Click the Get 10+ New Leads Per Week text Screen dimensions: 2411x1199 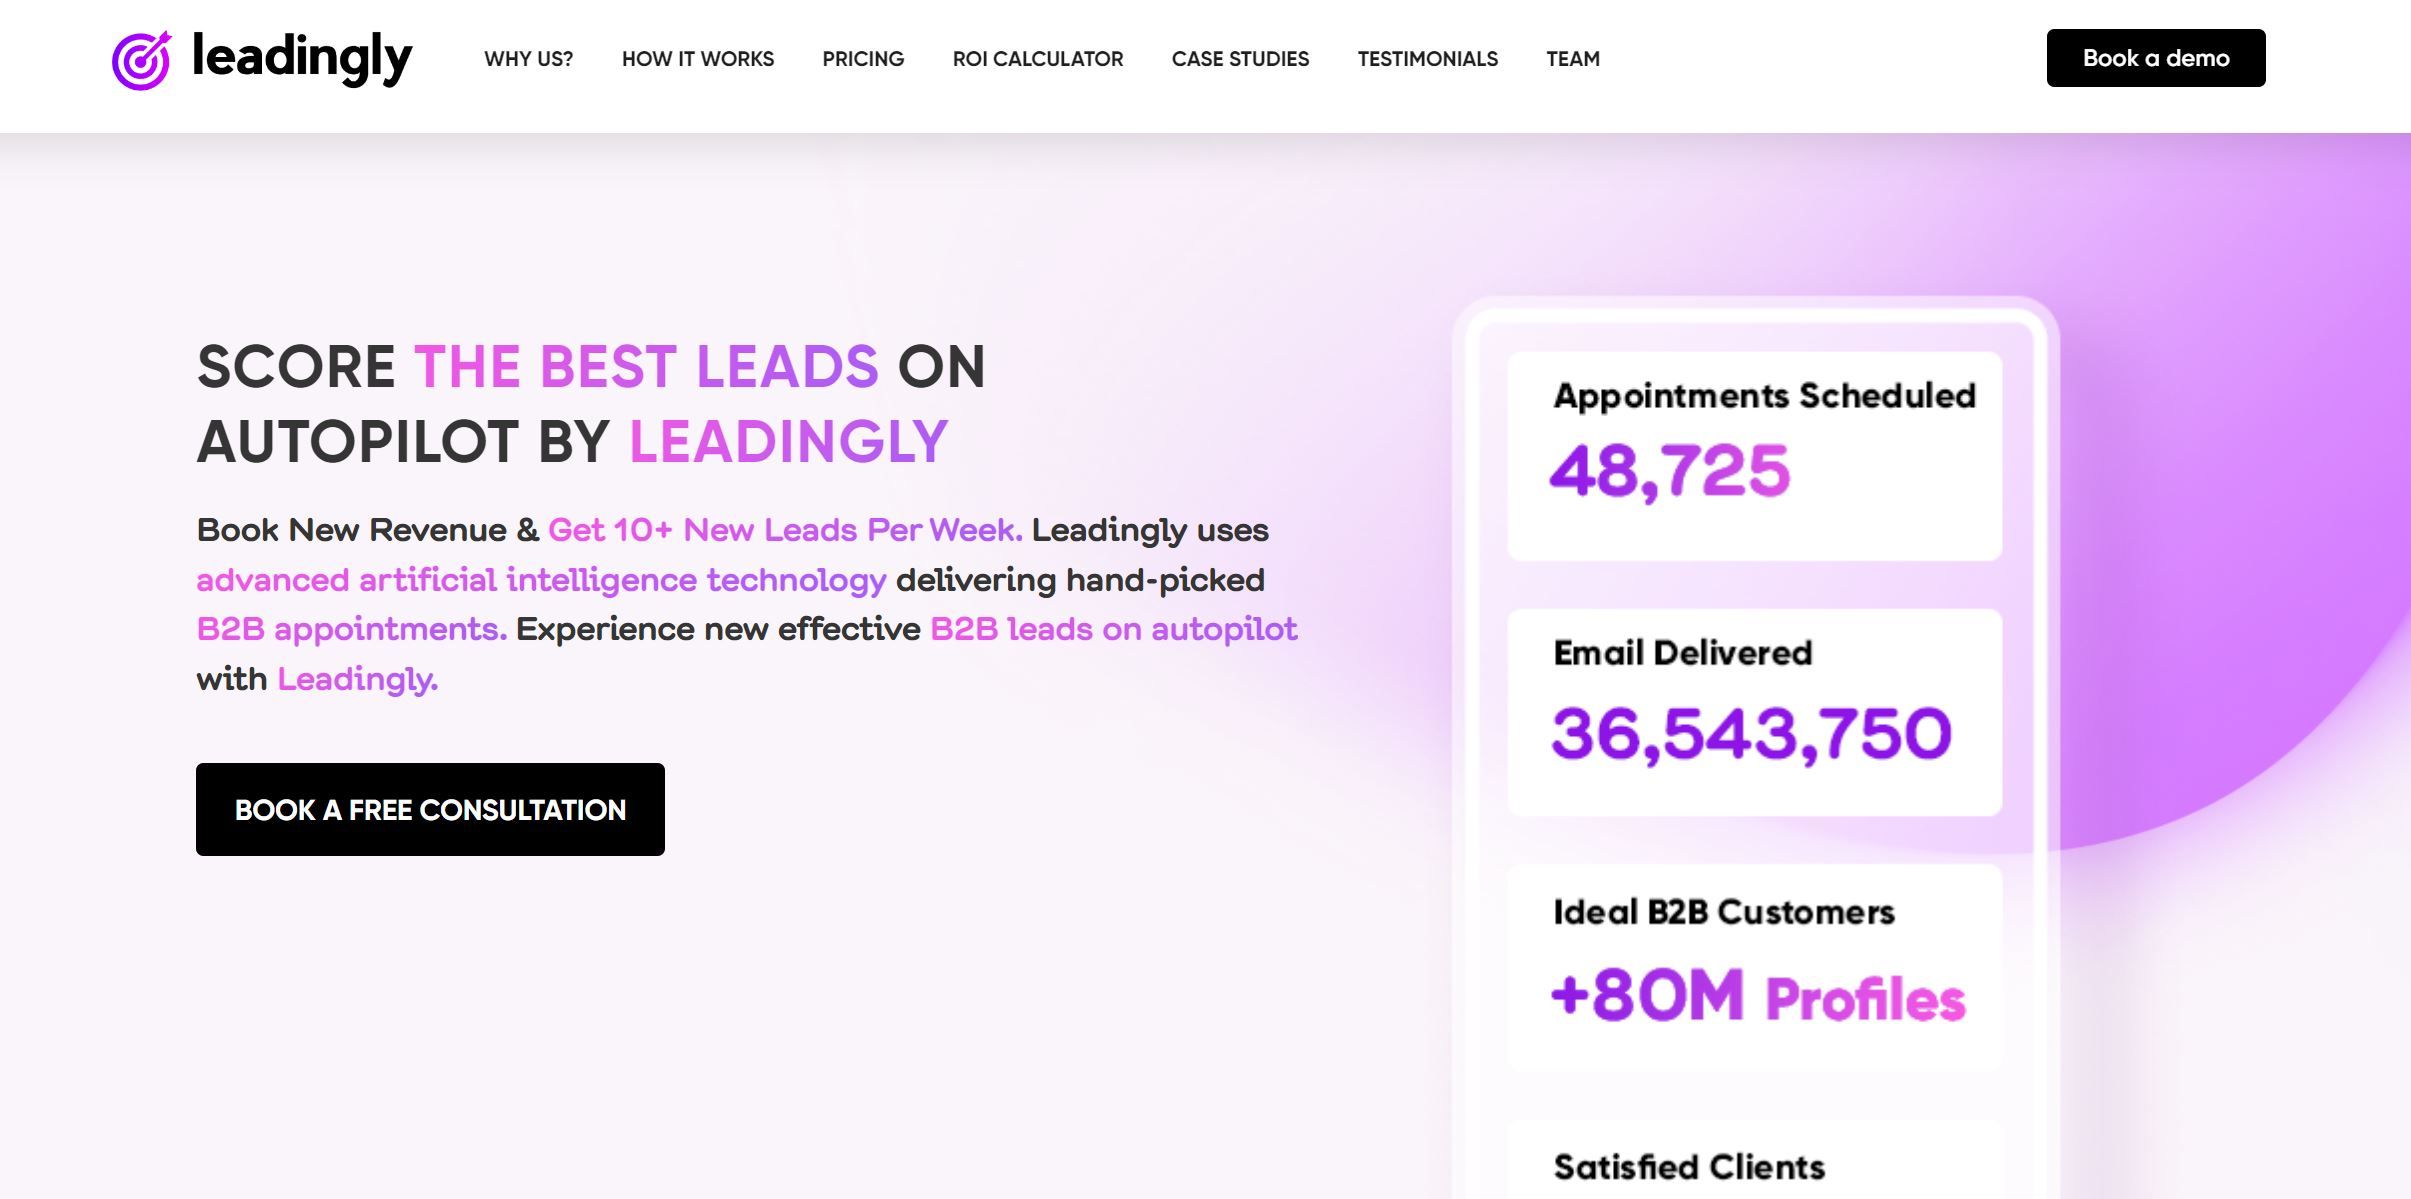[785, 530]
